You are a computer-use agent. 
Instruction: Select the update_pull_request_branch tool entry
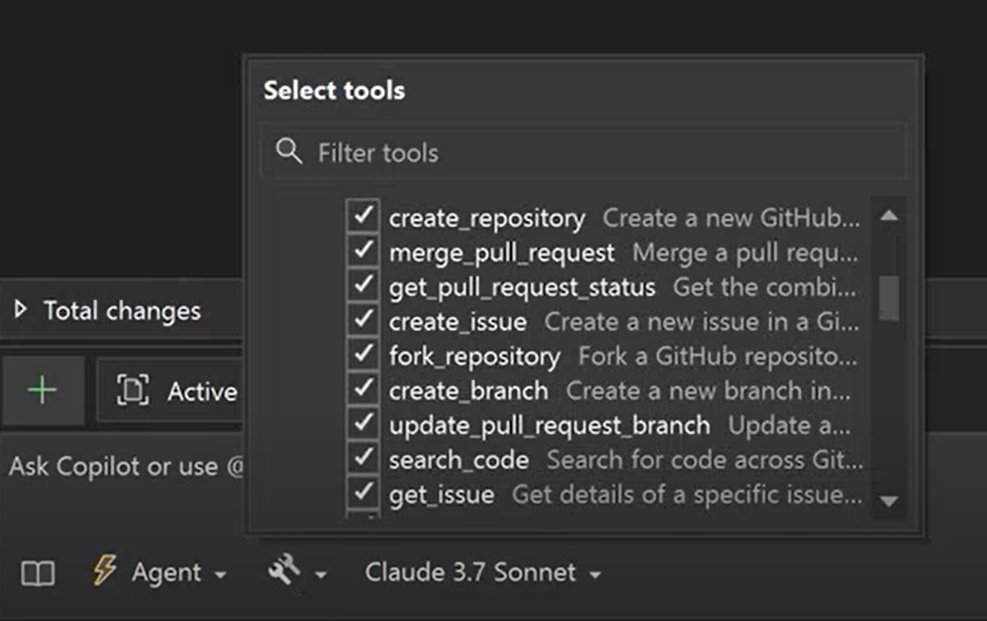pyautogui.click(x=549, y=425)
